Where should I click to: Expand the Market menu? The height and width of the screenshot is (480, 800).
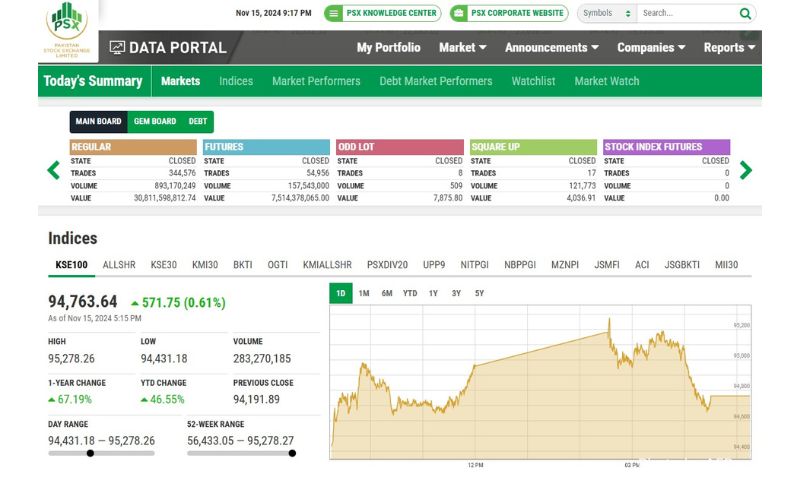(x=462, y=47)
